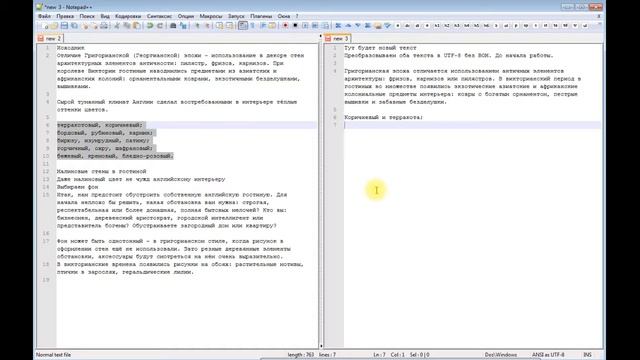Click the h2 tag toolbar button
This screenshot has height=360, width=640.
pos(447,26)
